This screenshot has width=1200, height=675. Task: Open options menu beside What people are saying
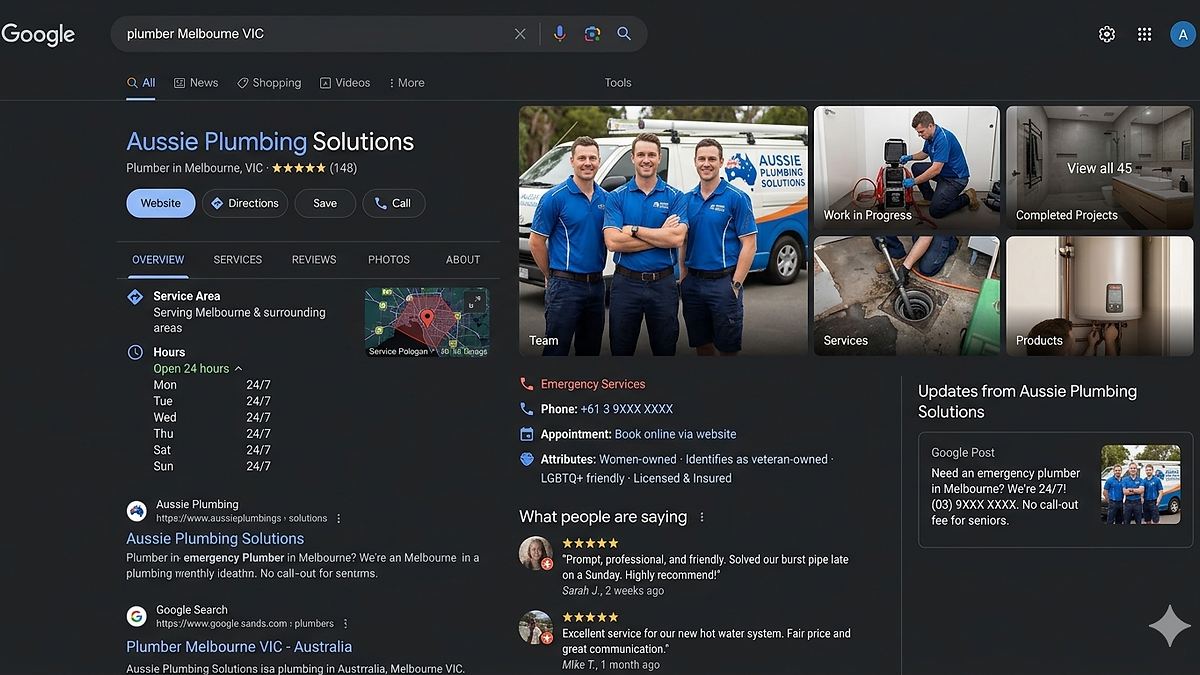point(702,517)
